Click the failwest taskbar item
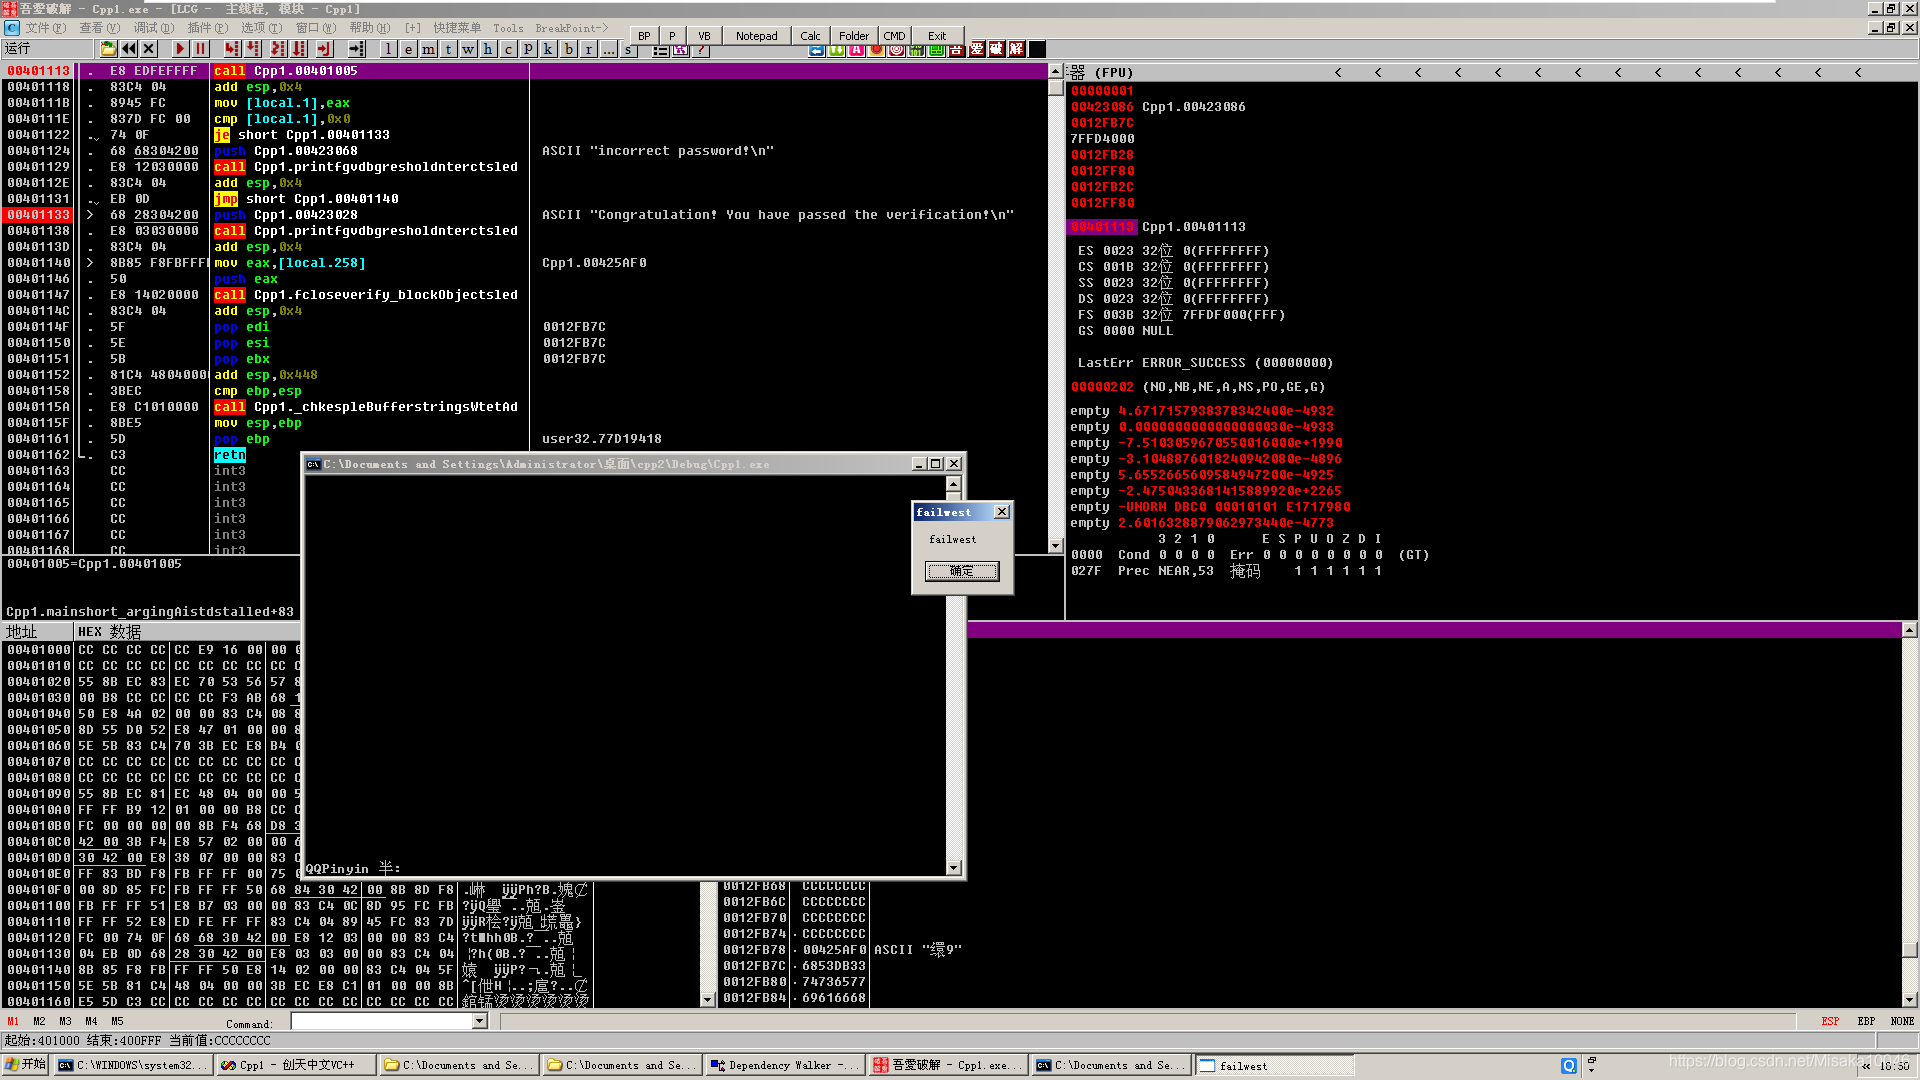This screenshot has height=1080, width=1920. click(x=1275, y=1065)
